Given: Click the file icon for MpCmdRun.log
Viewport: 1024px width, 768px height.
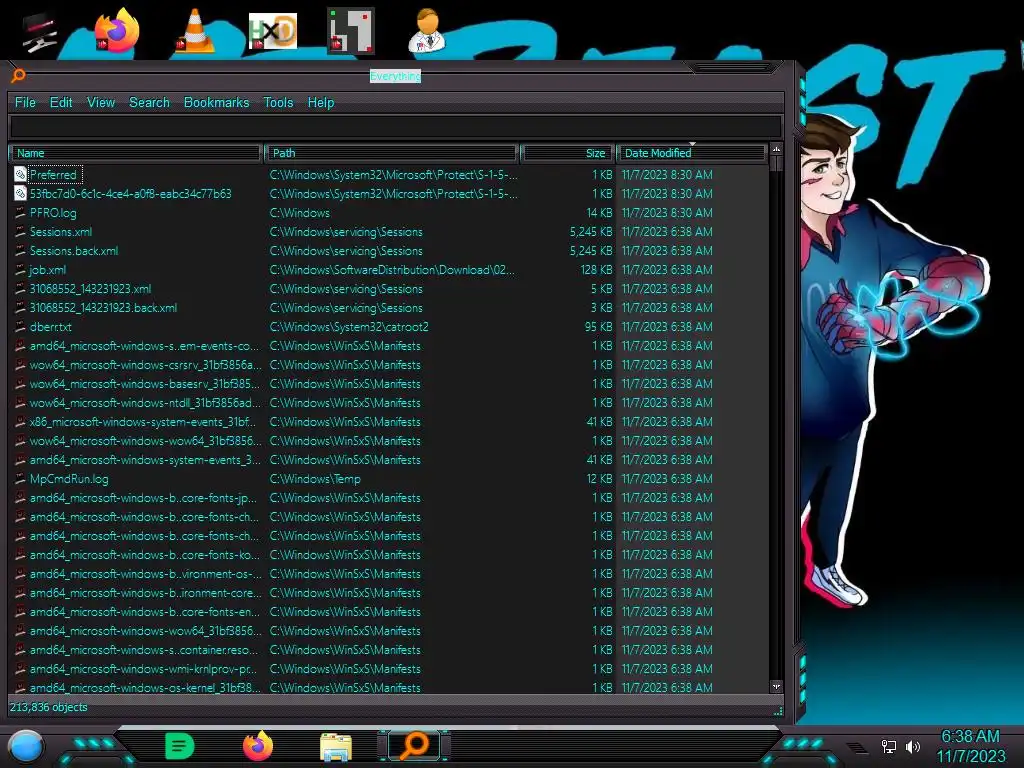Looking at the screenshot, I should (x=20, y=479).
